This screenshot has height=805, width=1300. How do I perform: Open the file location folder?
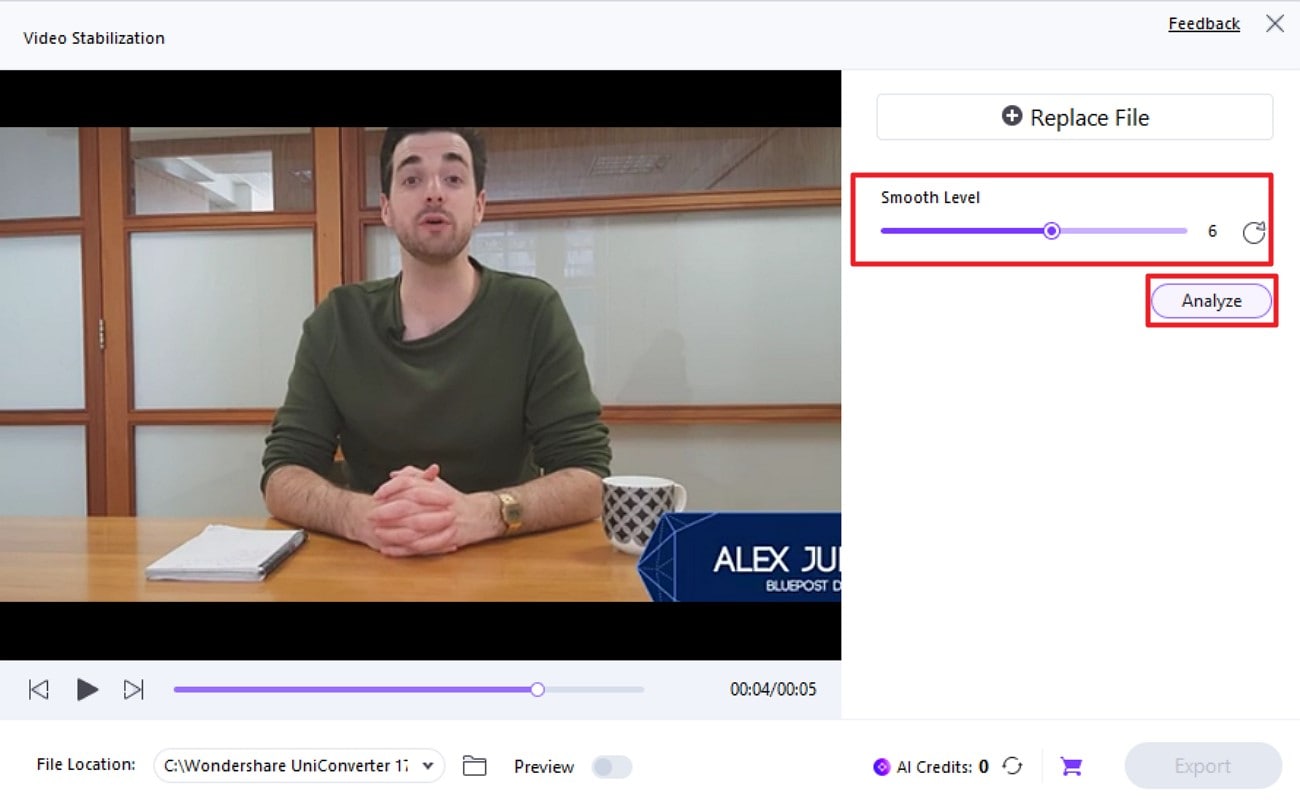pos(474,765)
